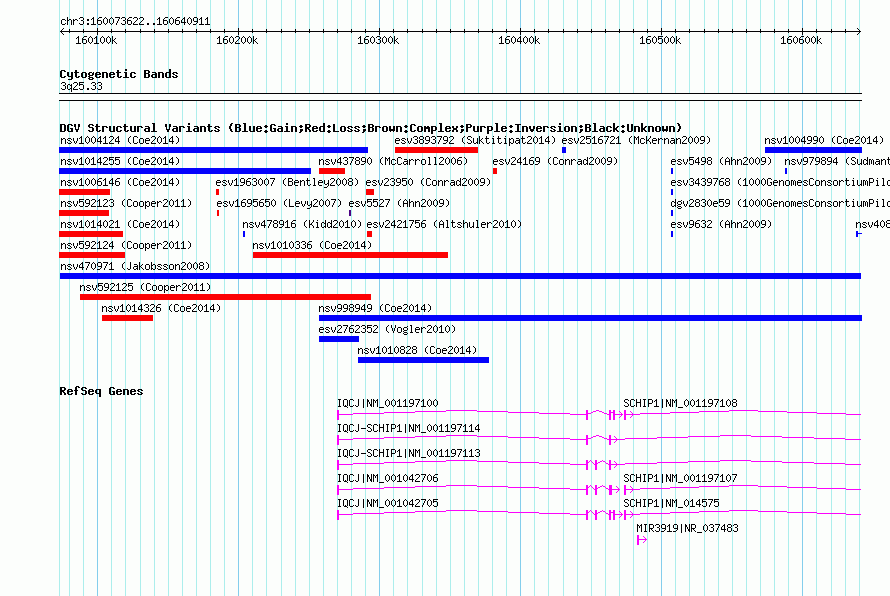This screenshot has height=596, width=890.
Task: Click the 3q25.33 band label
Action: [81, 86]
